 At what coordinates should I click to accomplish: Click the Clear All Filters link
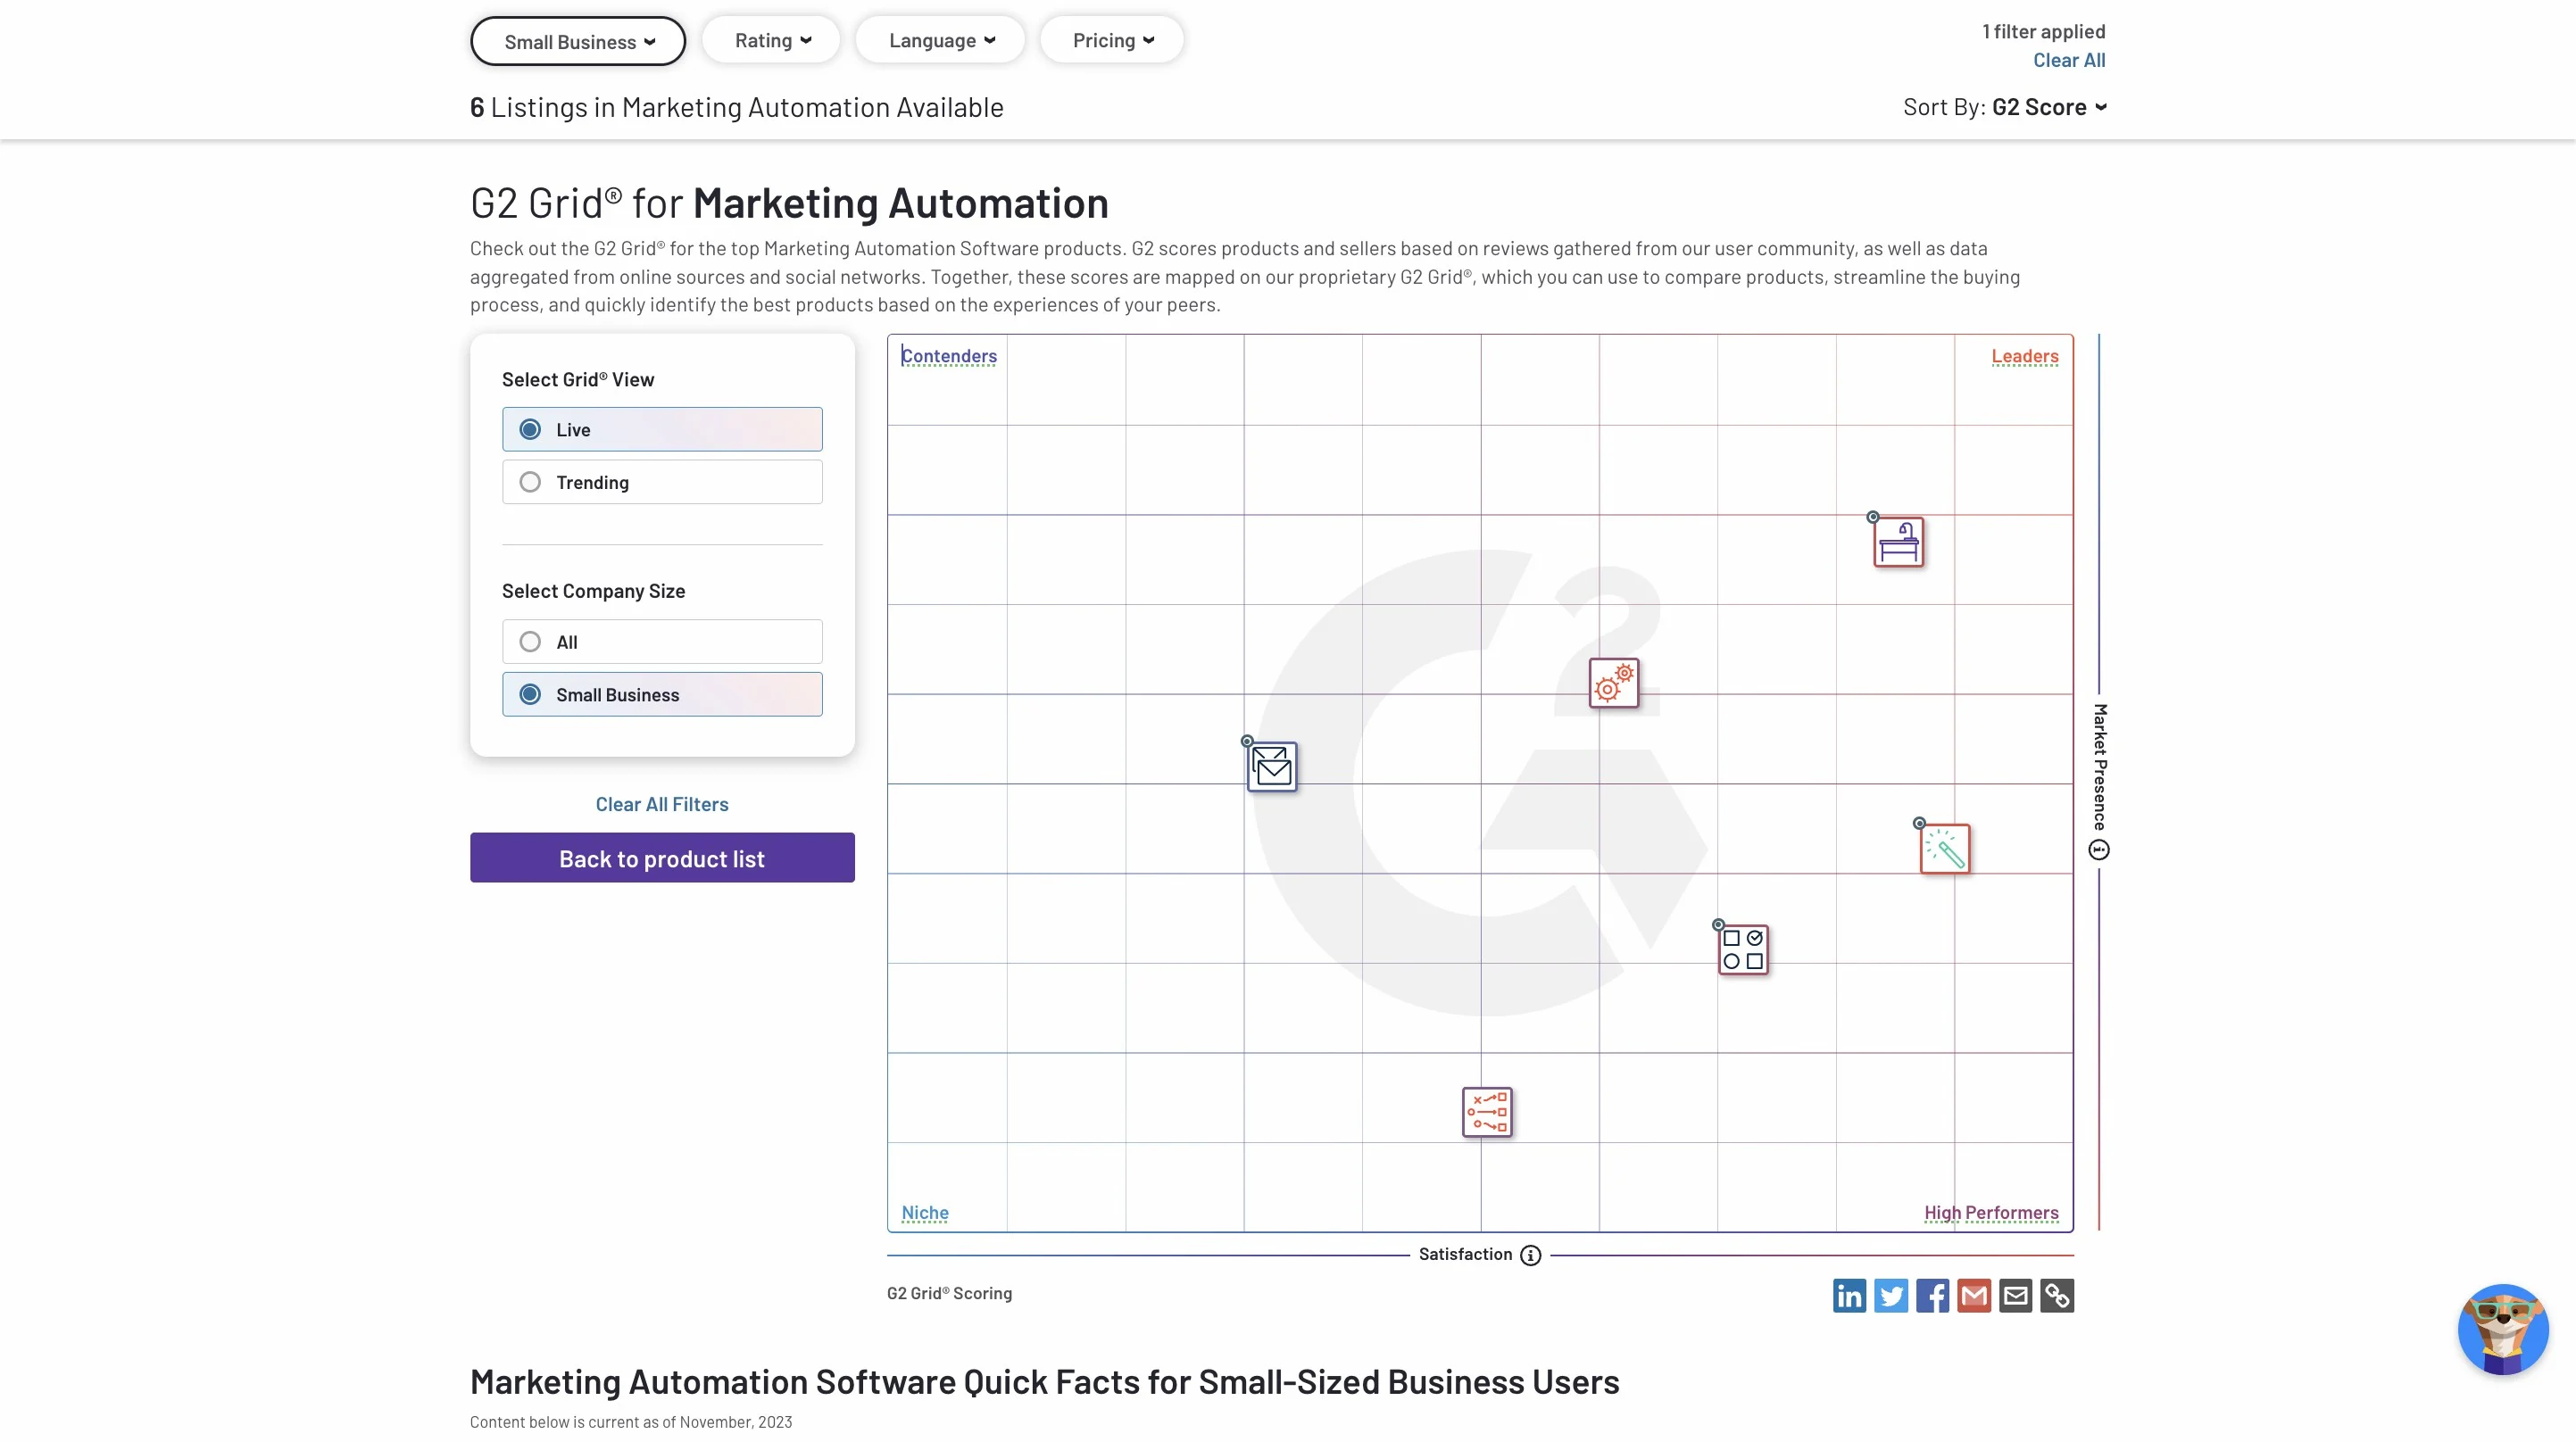662,804
